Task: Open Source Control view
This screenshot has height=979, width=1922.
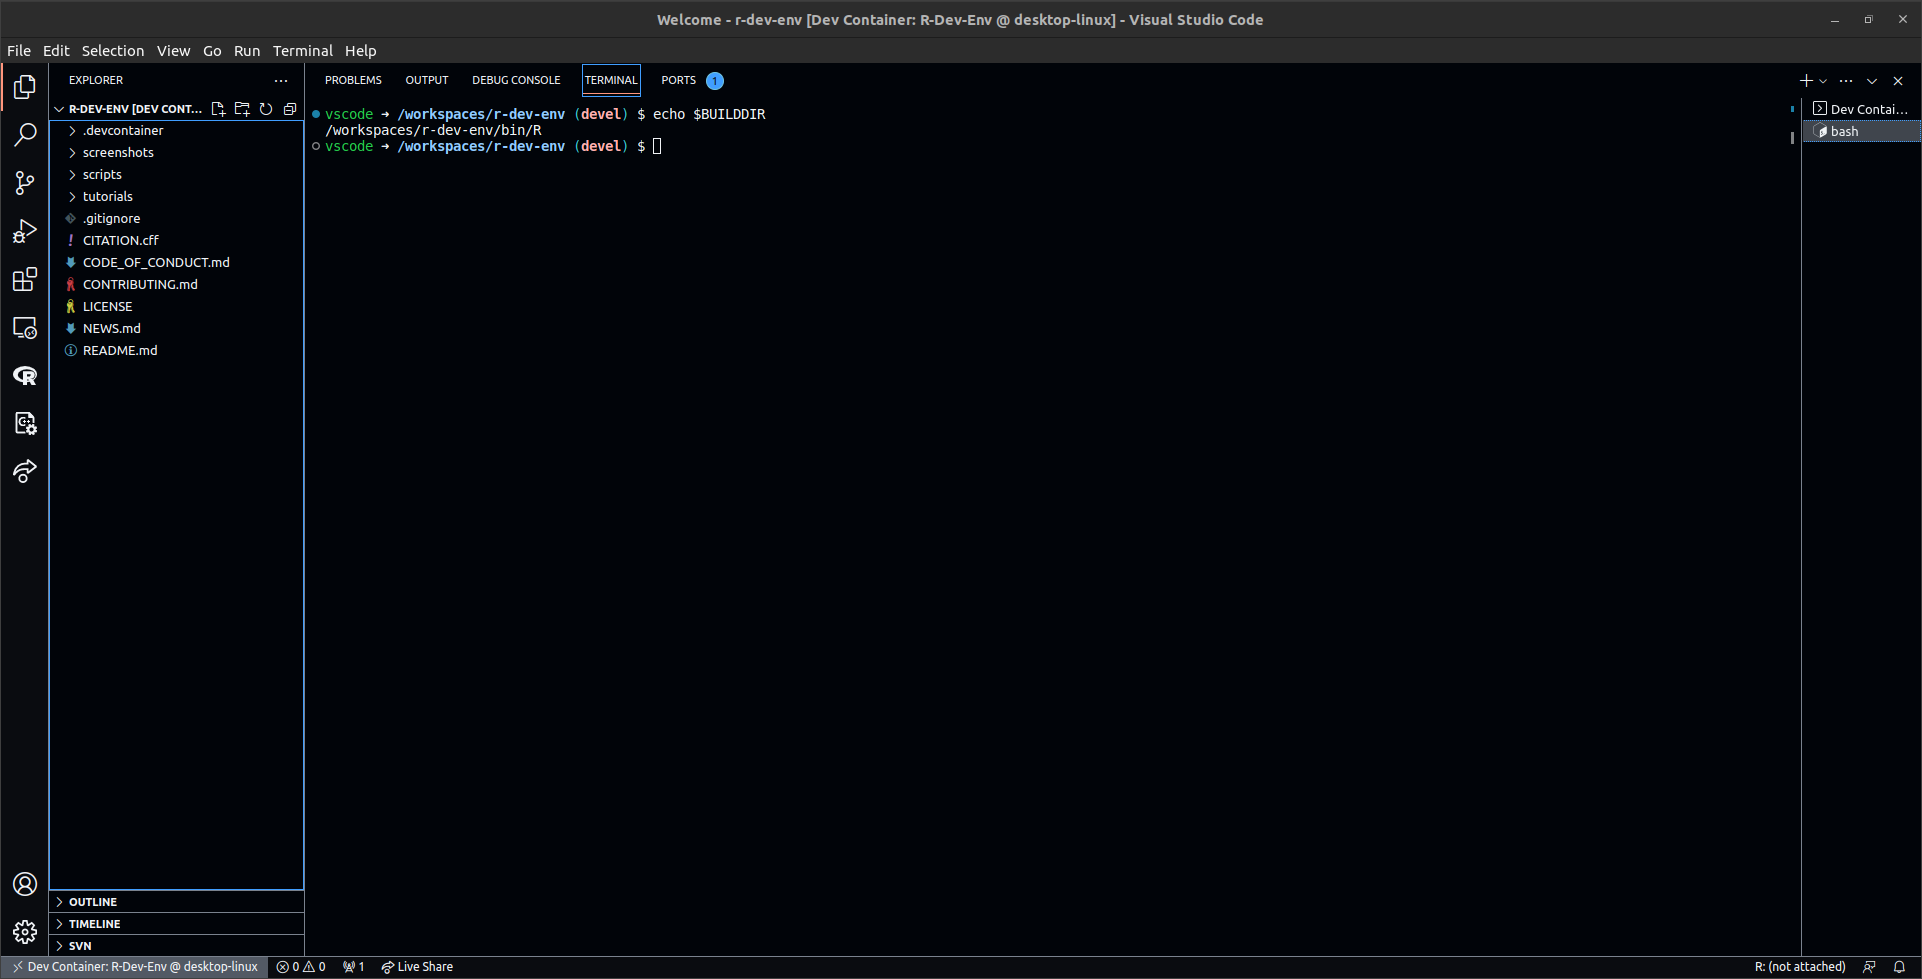Action: point(25,183)
